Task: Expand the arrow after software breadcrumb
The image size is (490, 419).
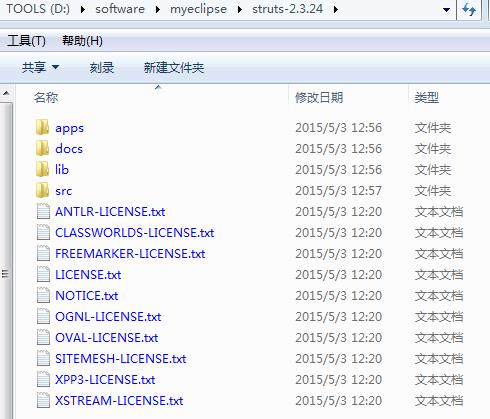Action: (x=157, y=10)
